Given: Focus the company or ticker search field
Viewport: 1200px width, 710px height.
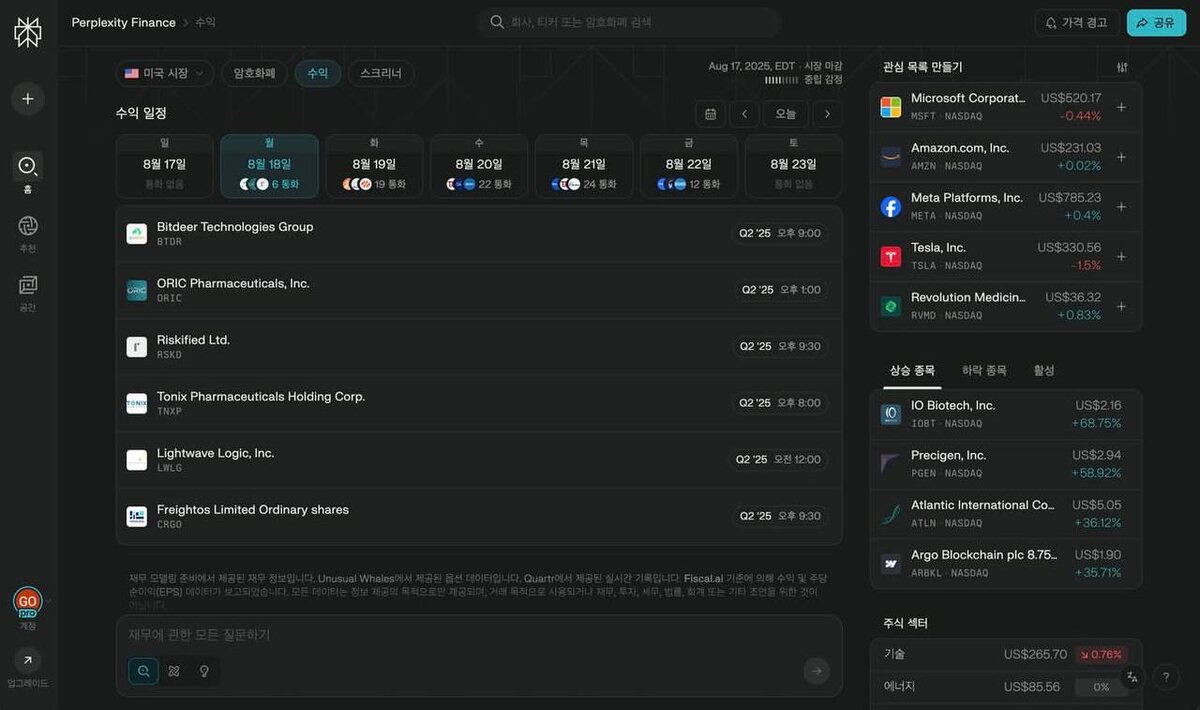Looking at the screenshot, I should click(629, 22).
